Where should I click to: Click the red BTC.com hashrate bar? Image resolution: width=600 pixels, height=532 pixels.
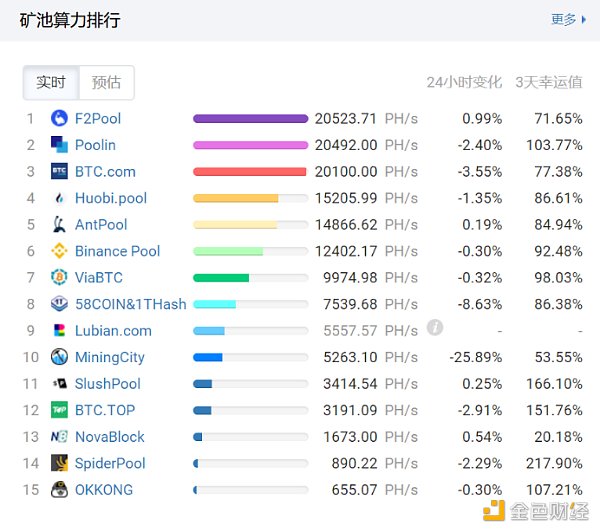pyautogui.click(x=250, y=171)
